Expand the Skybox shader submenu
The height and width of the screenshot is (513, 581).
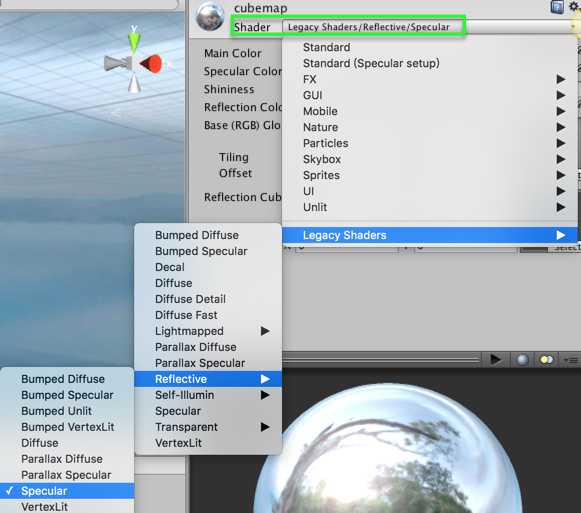430,159
